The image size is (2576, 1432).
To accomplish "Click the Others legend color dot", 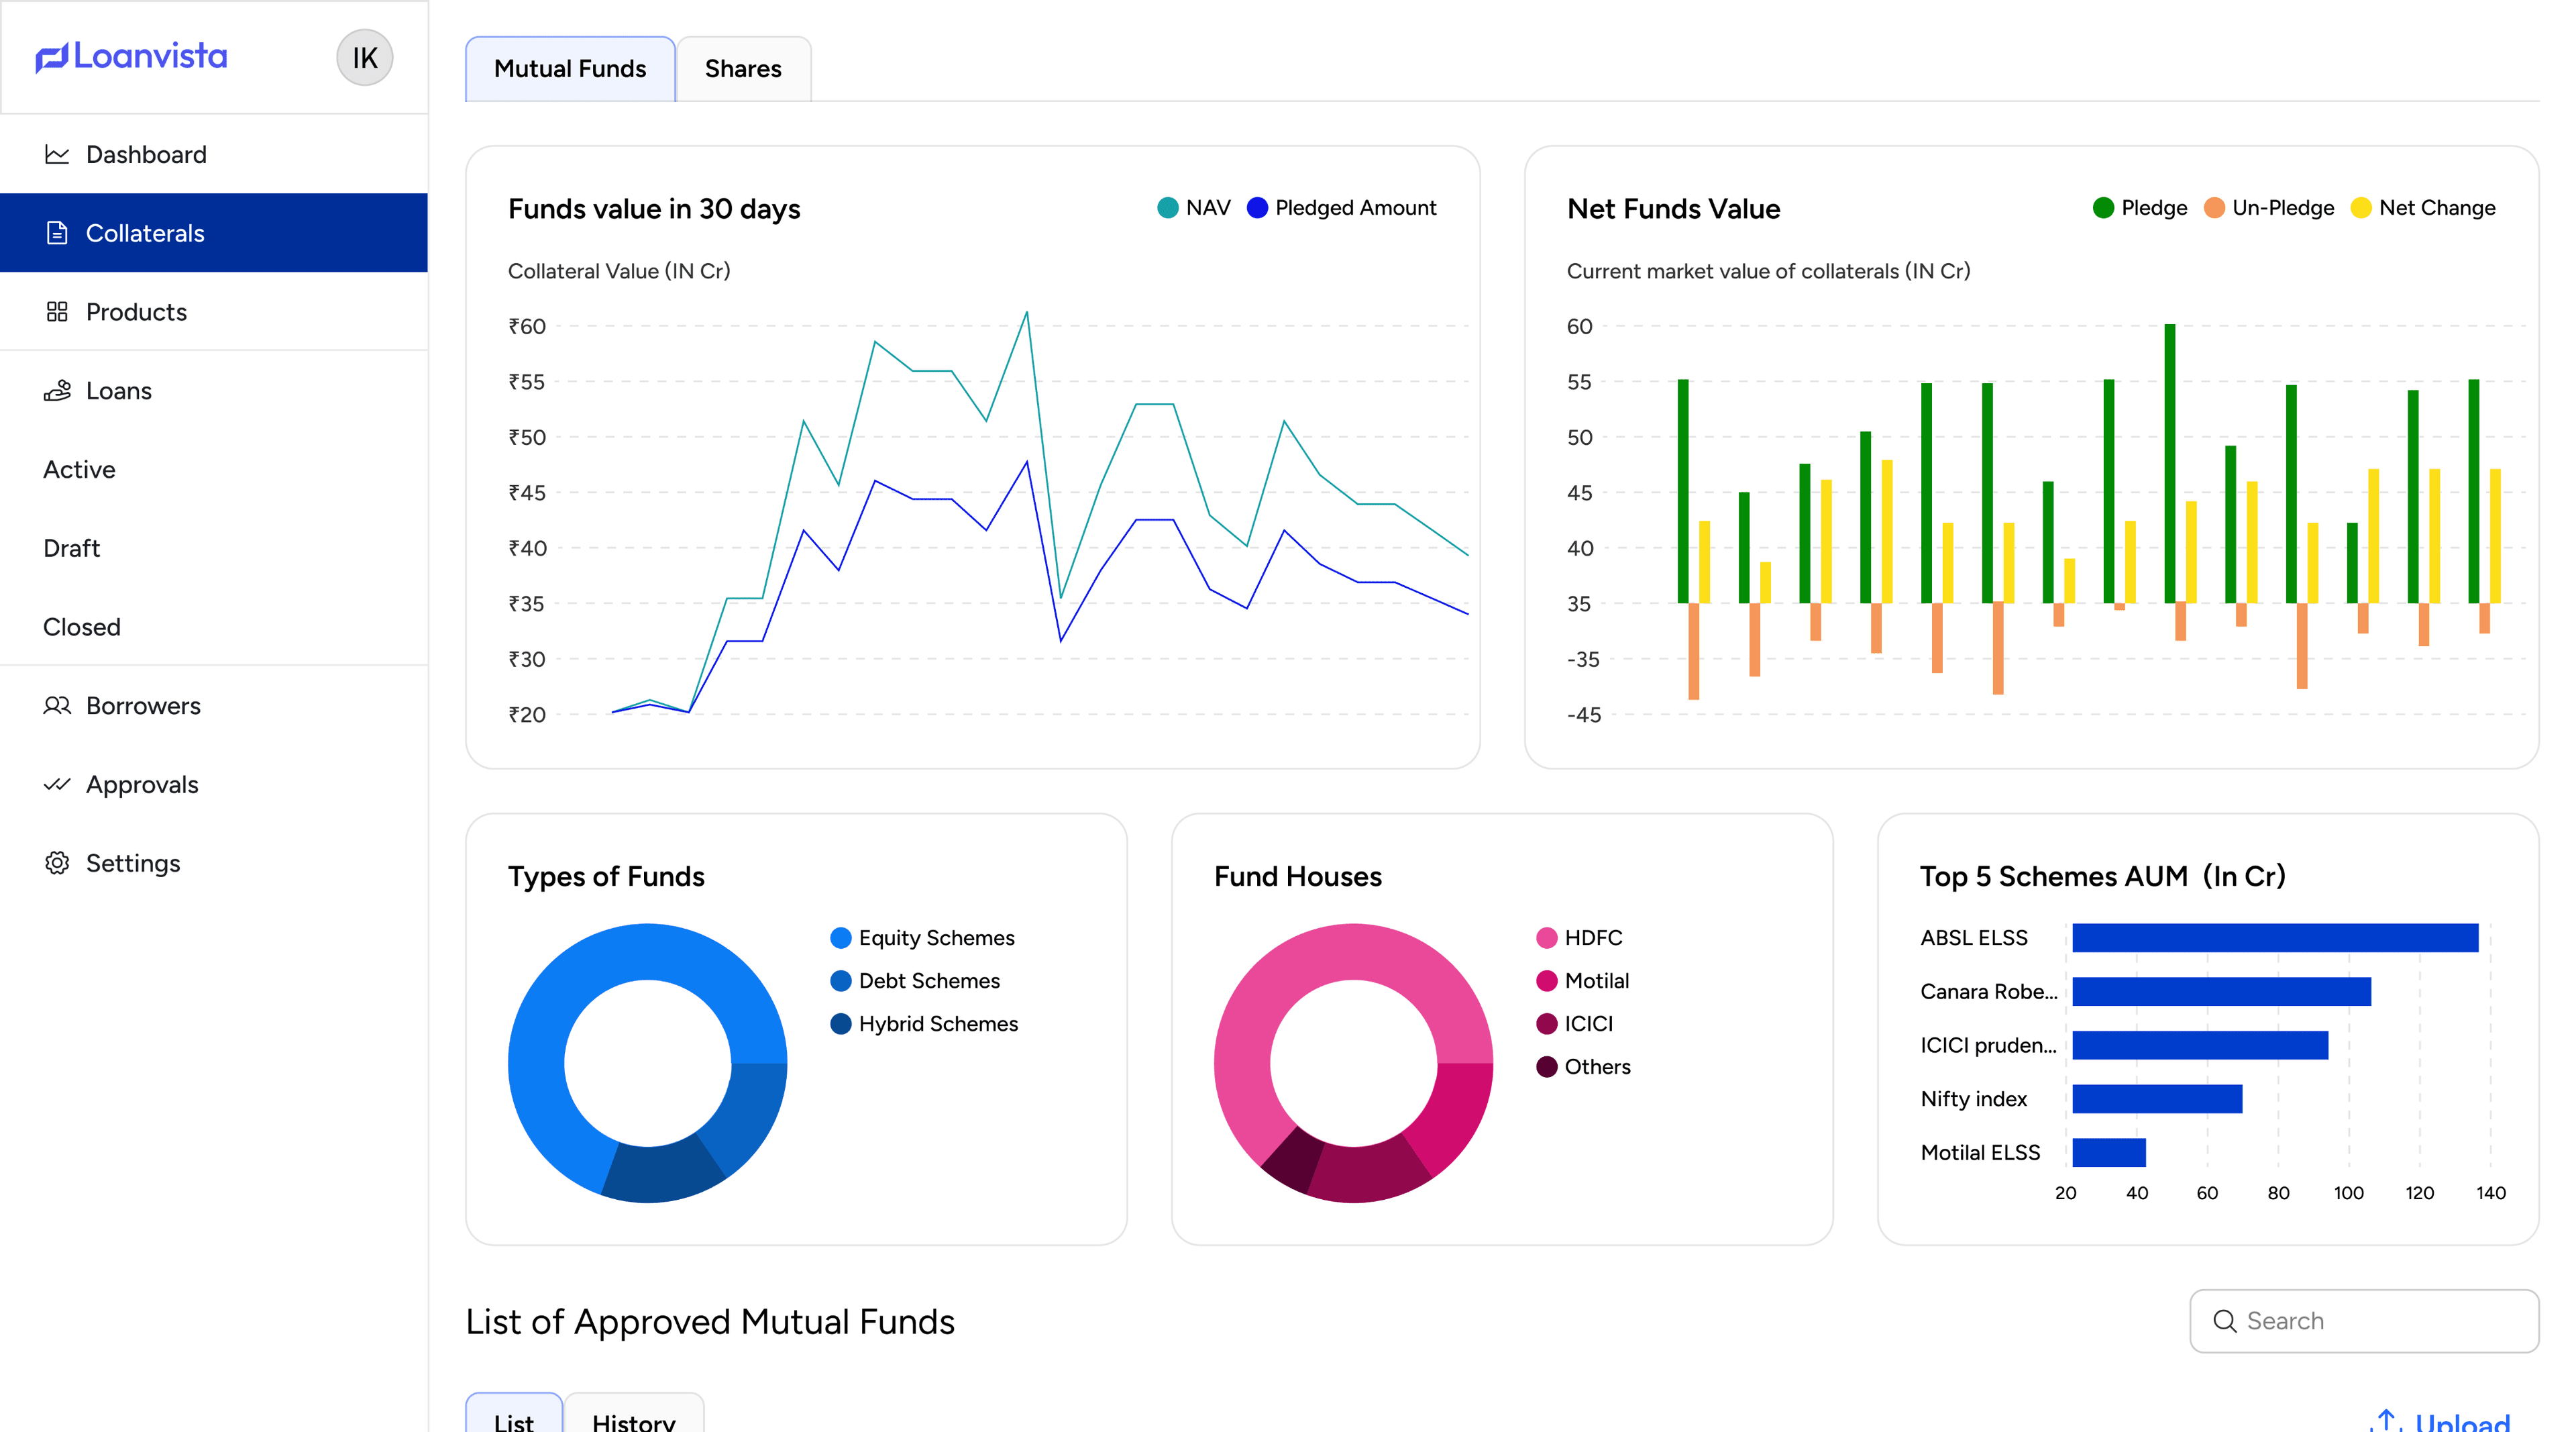I will pos(1547,1067).
